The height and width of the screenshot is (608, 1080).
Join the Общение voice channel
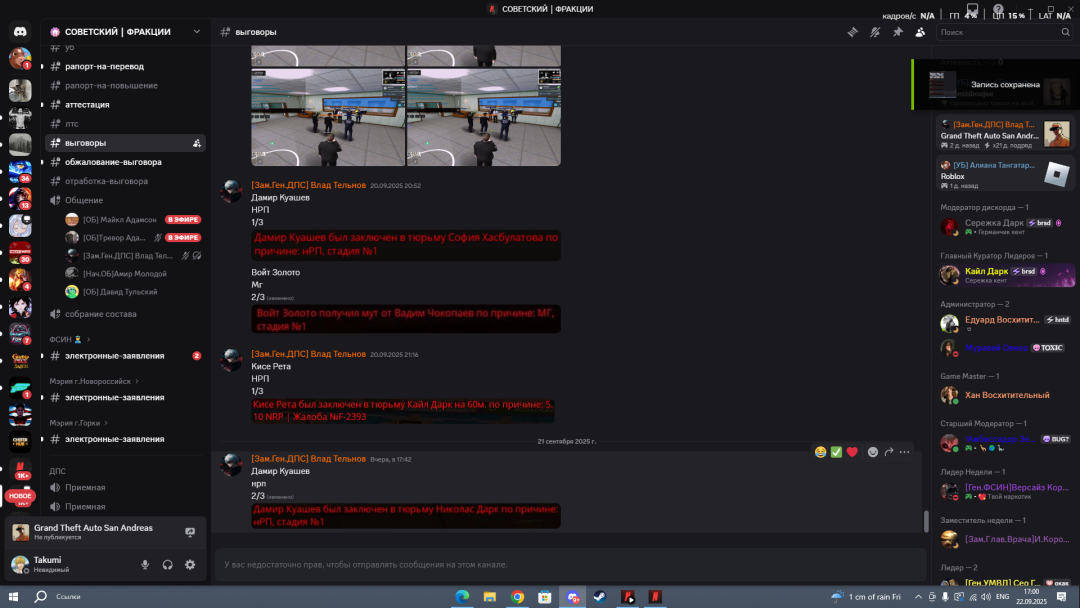tap(84, 200)
